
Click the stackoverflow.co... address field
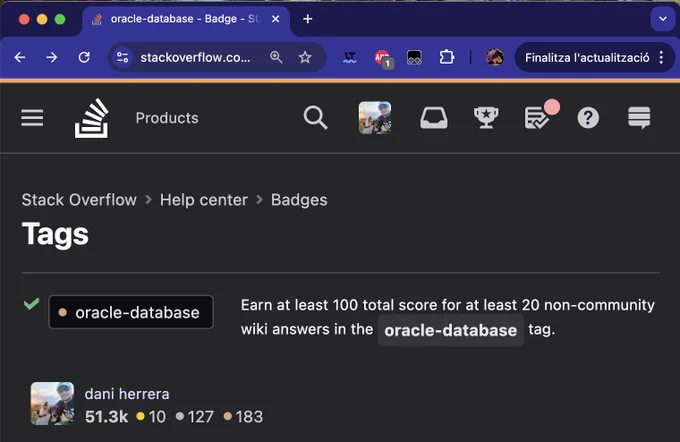point(195,57)
